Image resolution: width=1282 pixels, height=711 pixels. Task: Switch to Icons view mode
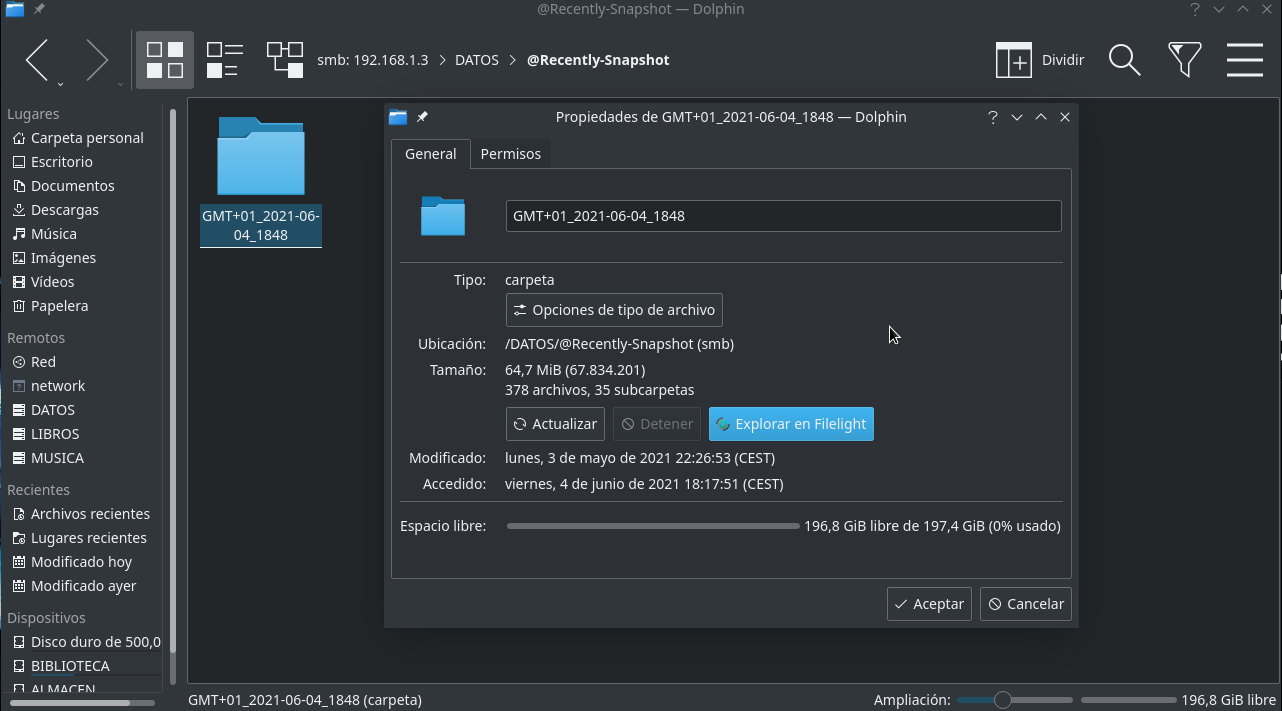click(165, 60)
